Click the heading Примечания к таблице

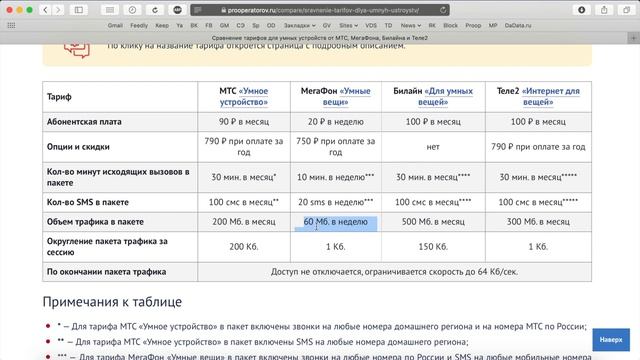pyautogui.click(x=112, y=302)
